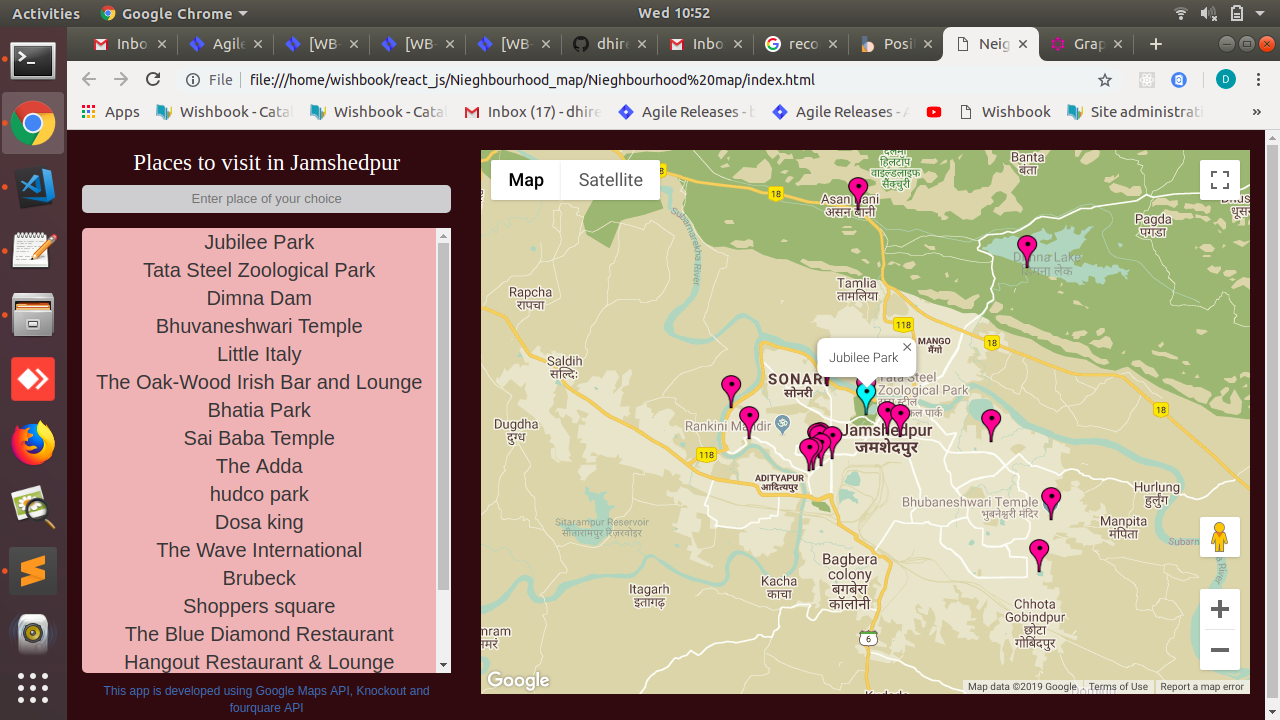Screen dimensions: 1280x720
Task: Reload the page in Chrome
Action: [x=153, y=80]
